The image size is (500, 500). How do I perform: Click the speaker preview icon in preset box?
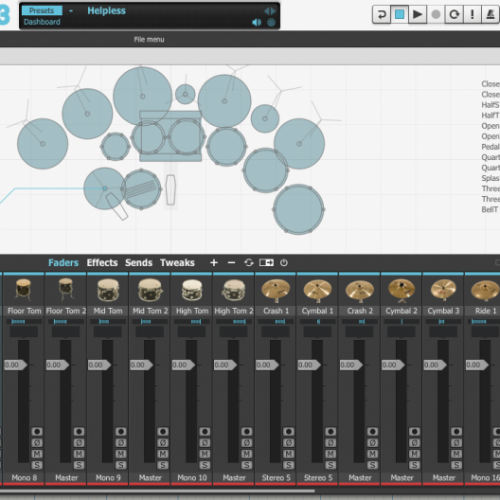tap(257, 22)
